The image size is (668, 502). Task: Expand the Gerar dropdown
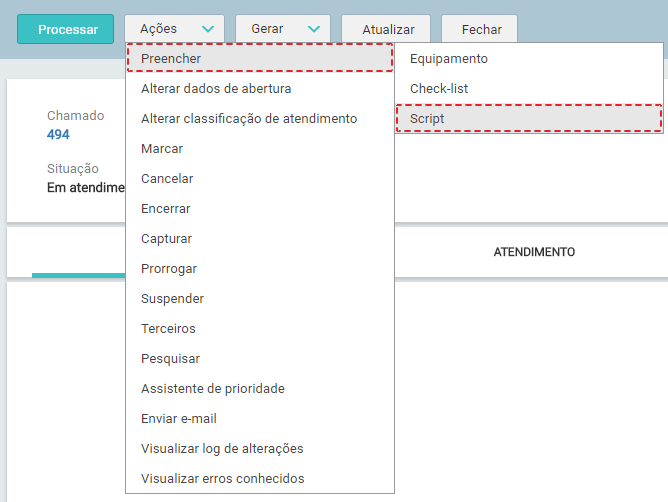(x=283, y=29)
